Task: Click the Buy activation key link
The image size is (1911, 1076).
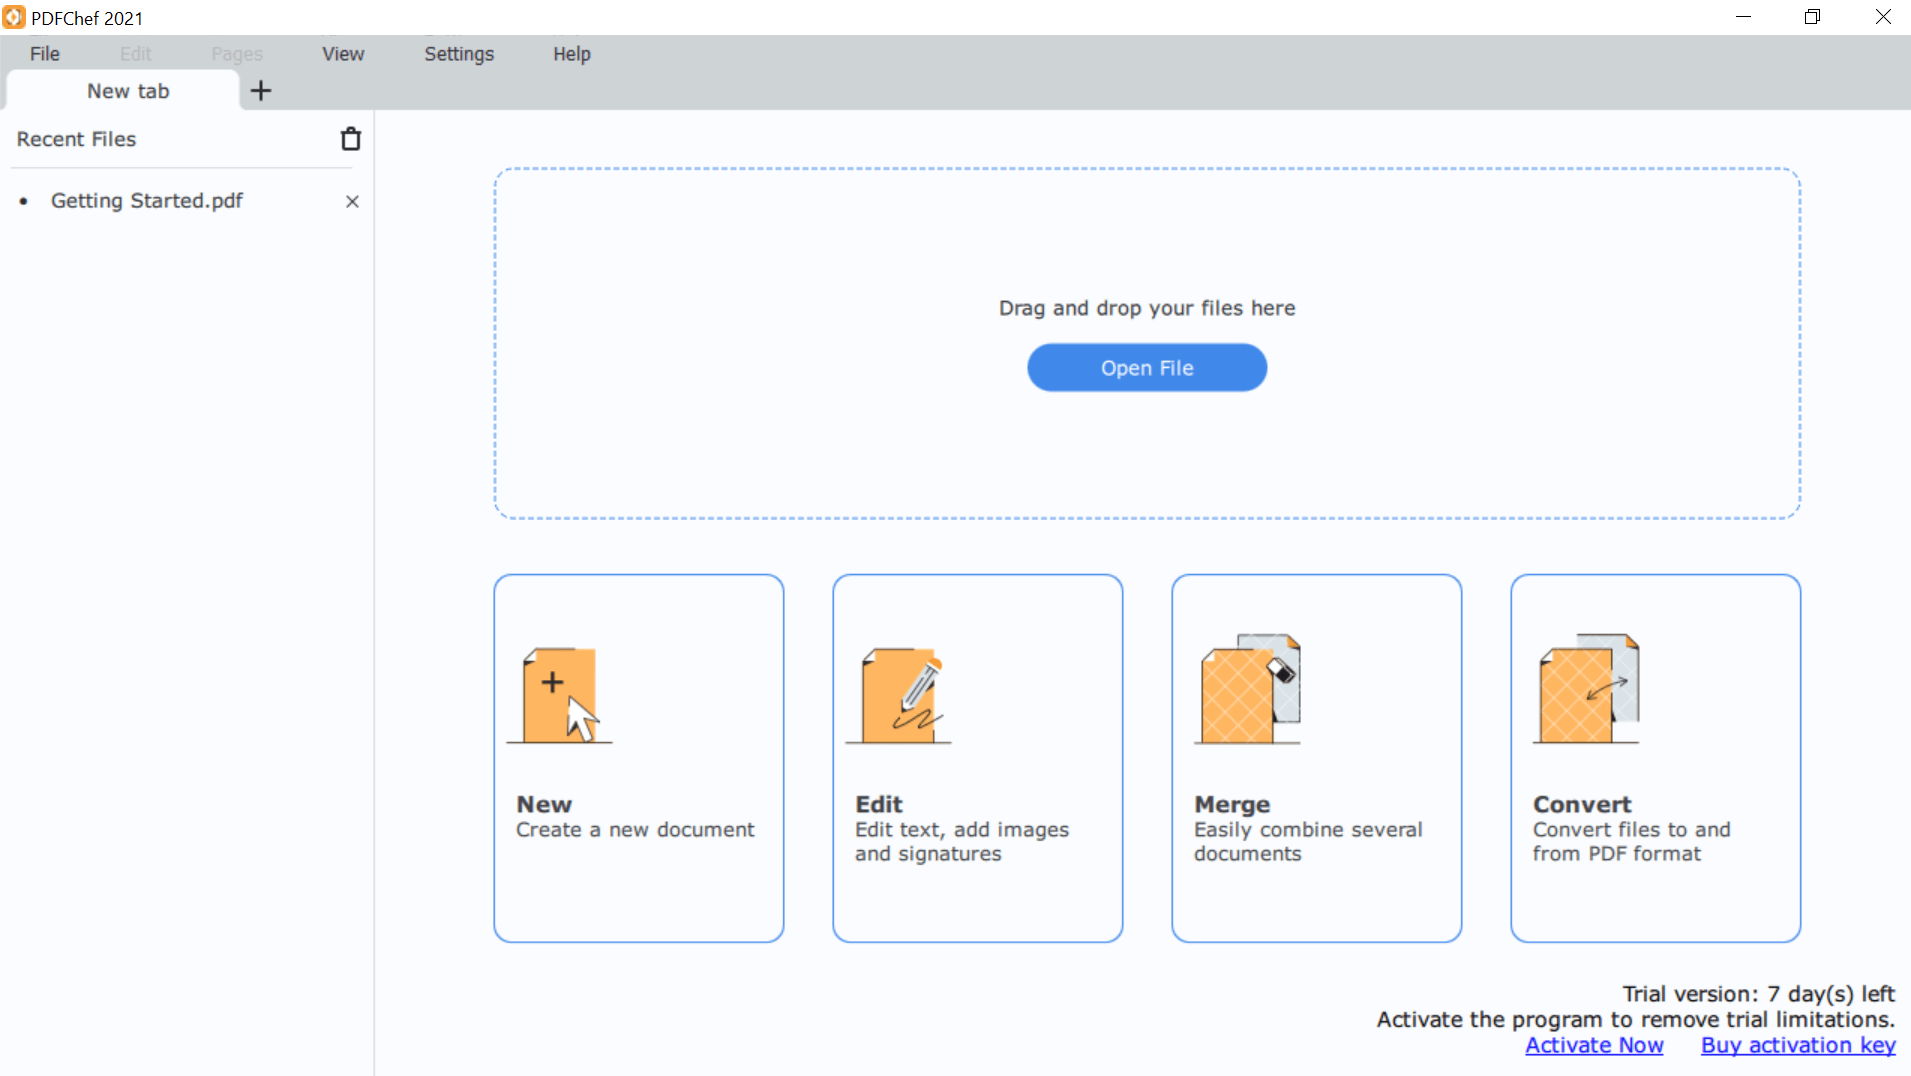Action: 1797,1045
